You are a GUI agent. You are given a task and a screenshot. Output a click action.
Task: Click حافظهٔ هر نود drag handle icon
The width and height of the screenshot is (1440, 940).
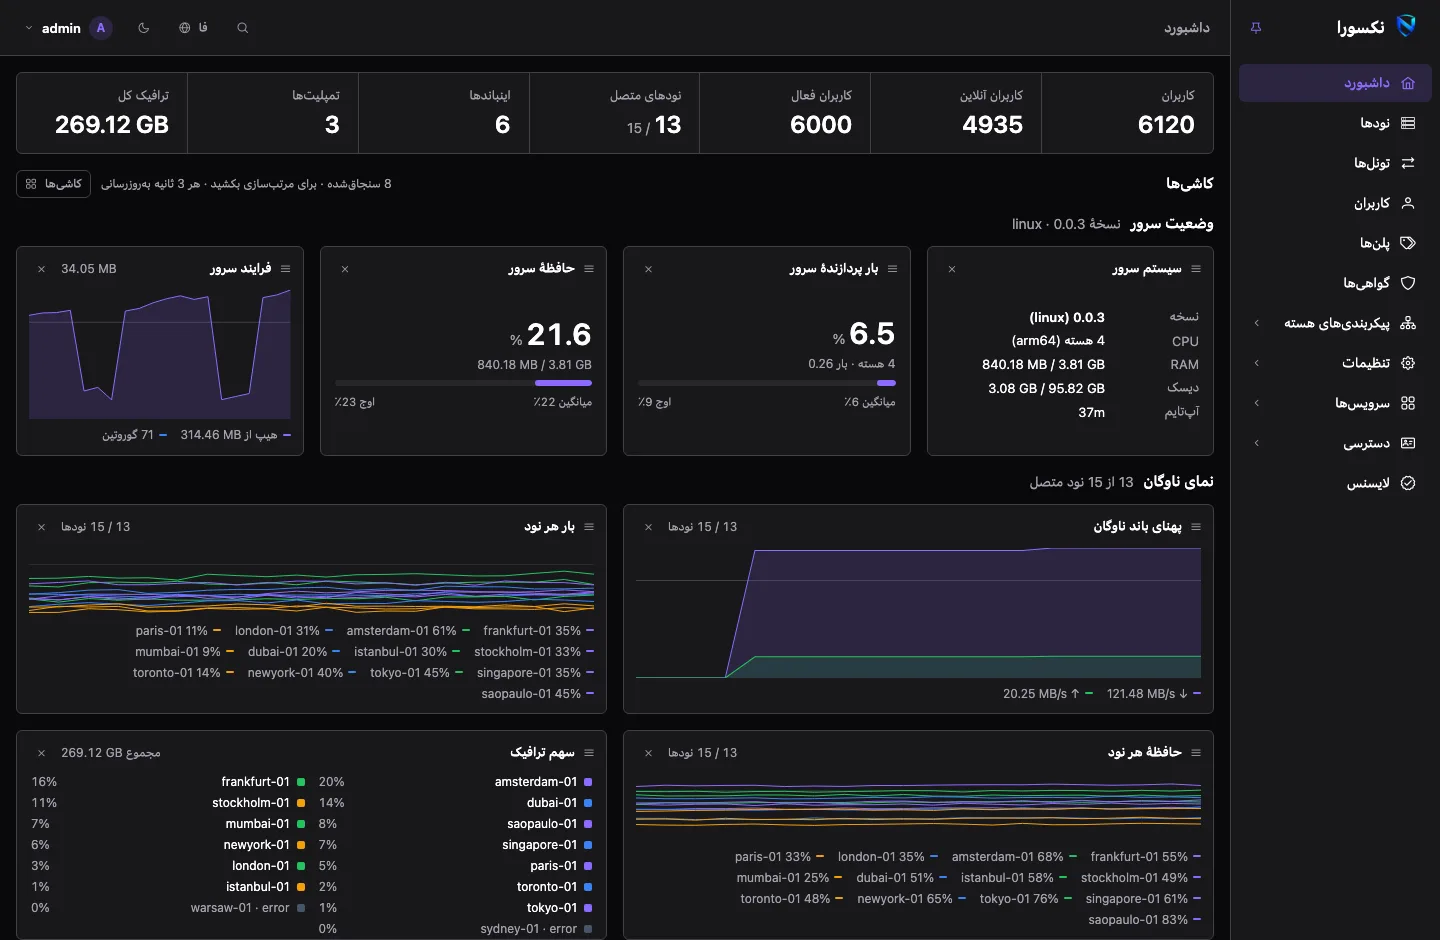1196,753
